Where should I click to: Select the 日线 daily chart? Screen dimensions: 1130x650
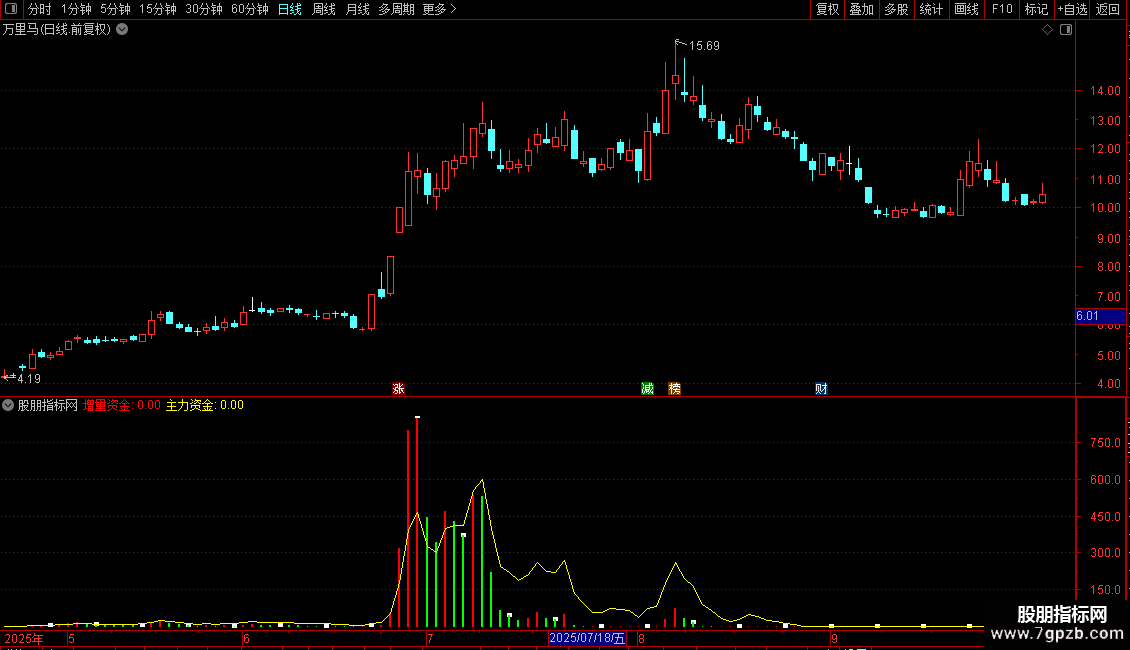point(290,9)
